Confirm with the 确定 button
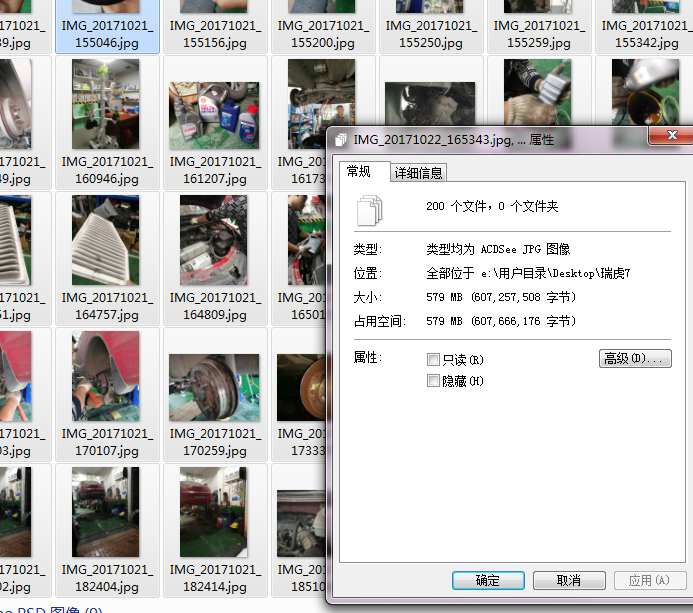 487,580
